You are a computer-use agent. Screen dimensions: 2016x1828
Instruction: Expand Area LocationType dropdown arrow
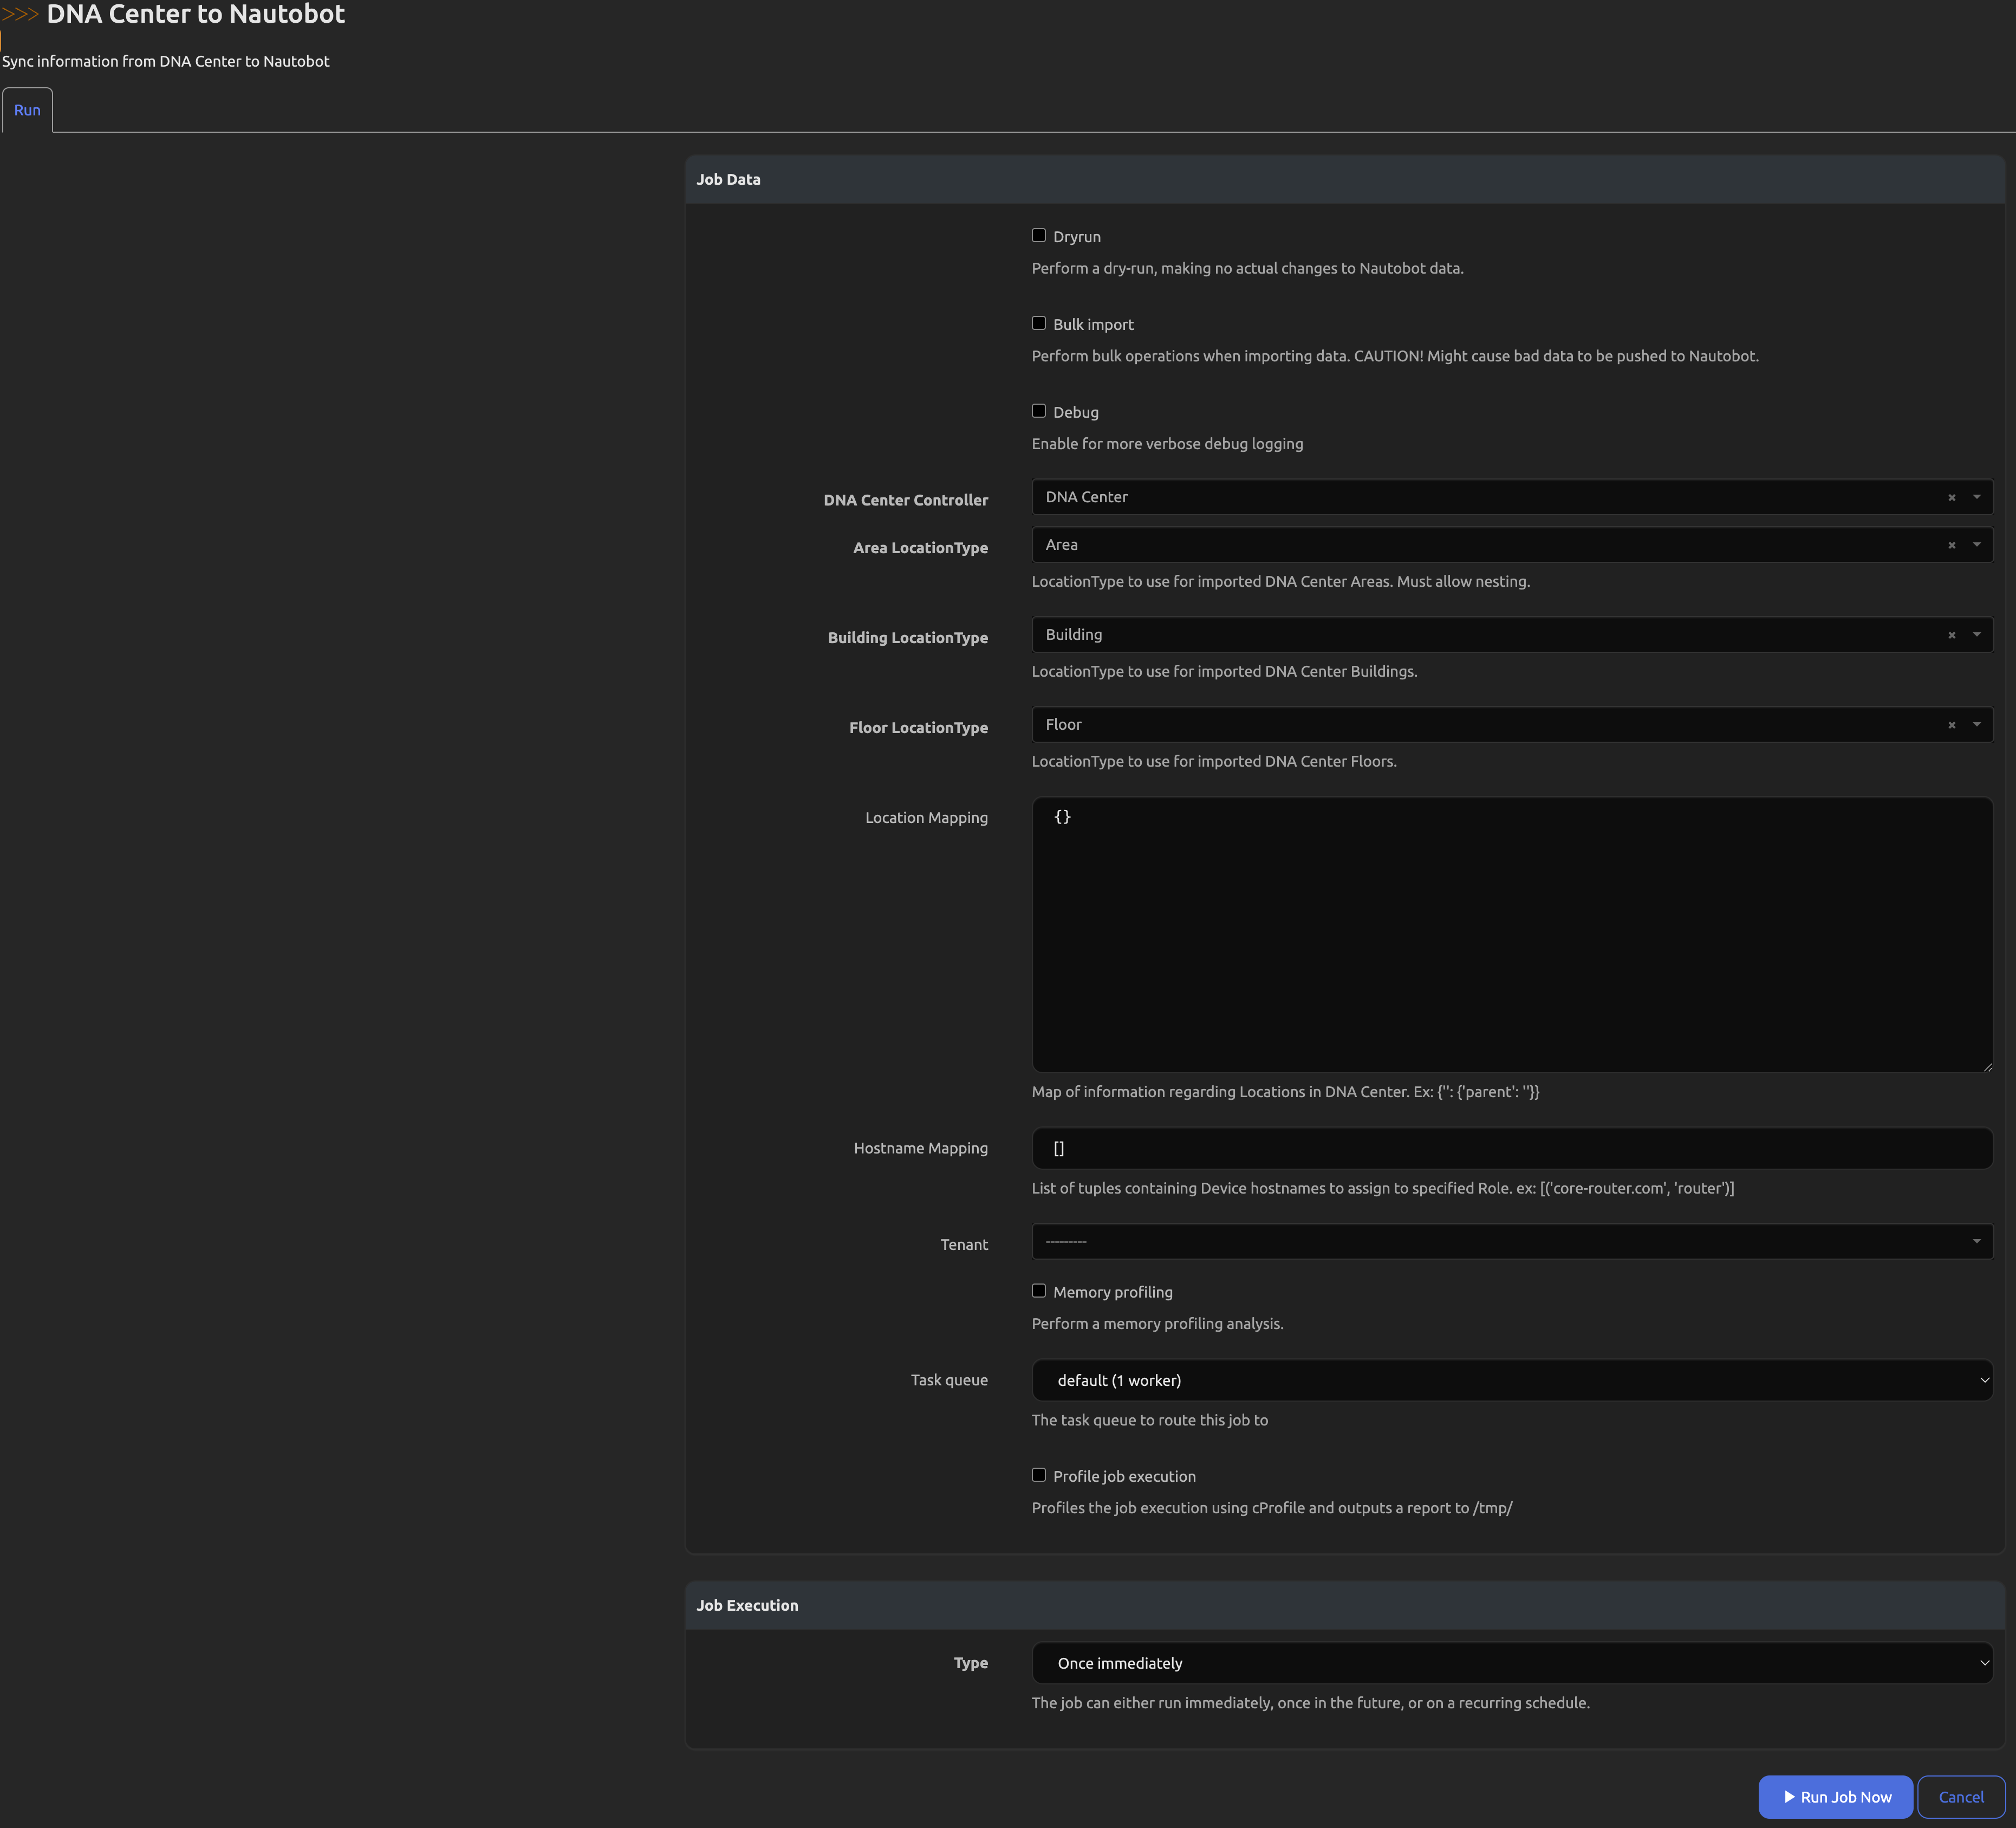point(1976,545)
